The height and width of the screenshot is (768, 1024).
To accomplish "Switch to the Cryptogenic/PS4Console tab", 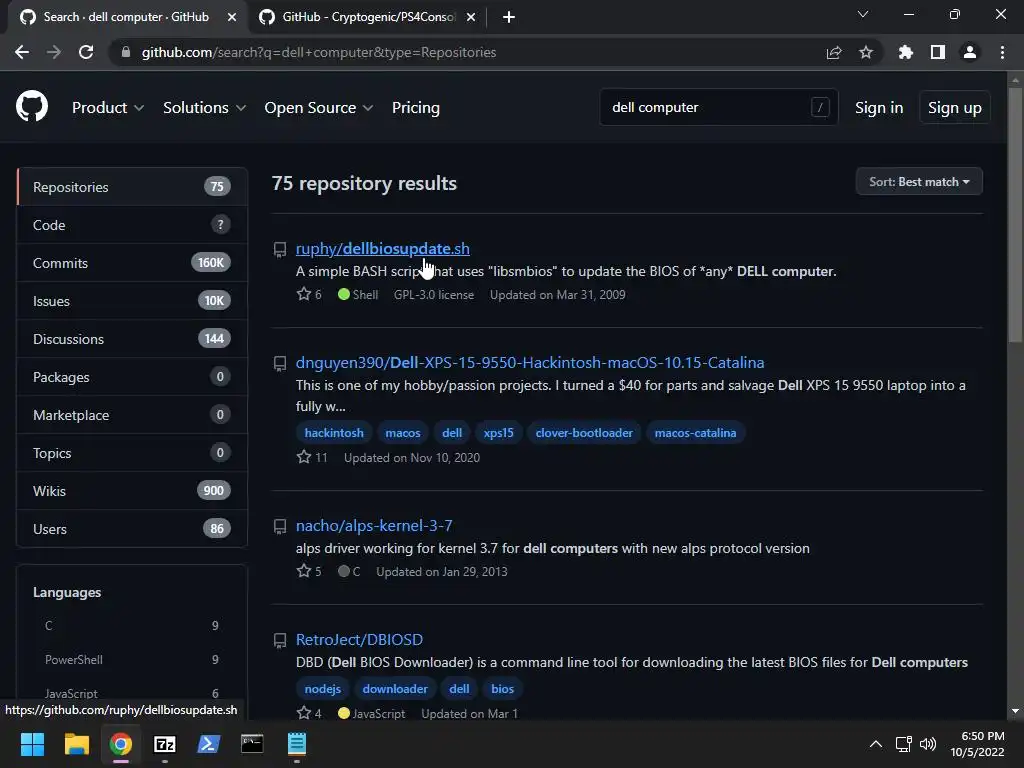I will click(x=368, y=17).
